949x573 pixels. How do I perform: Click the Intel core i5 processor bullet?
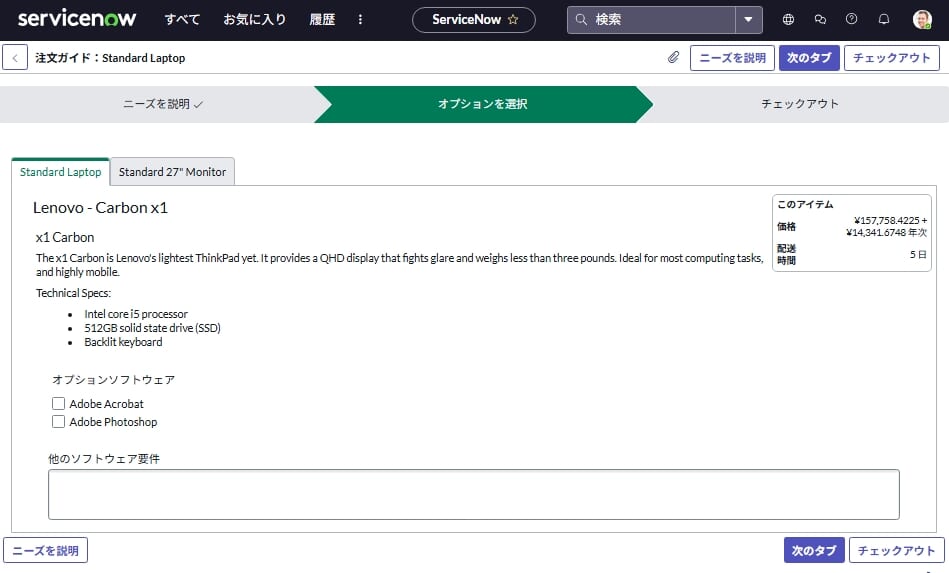(x=136, y=314)
